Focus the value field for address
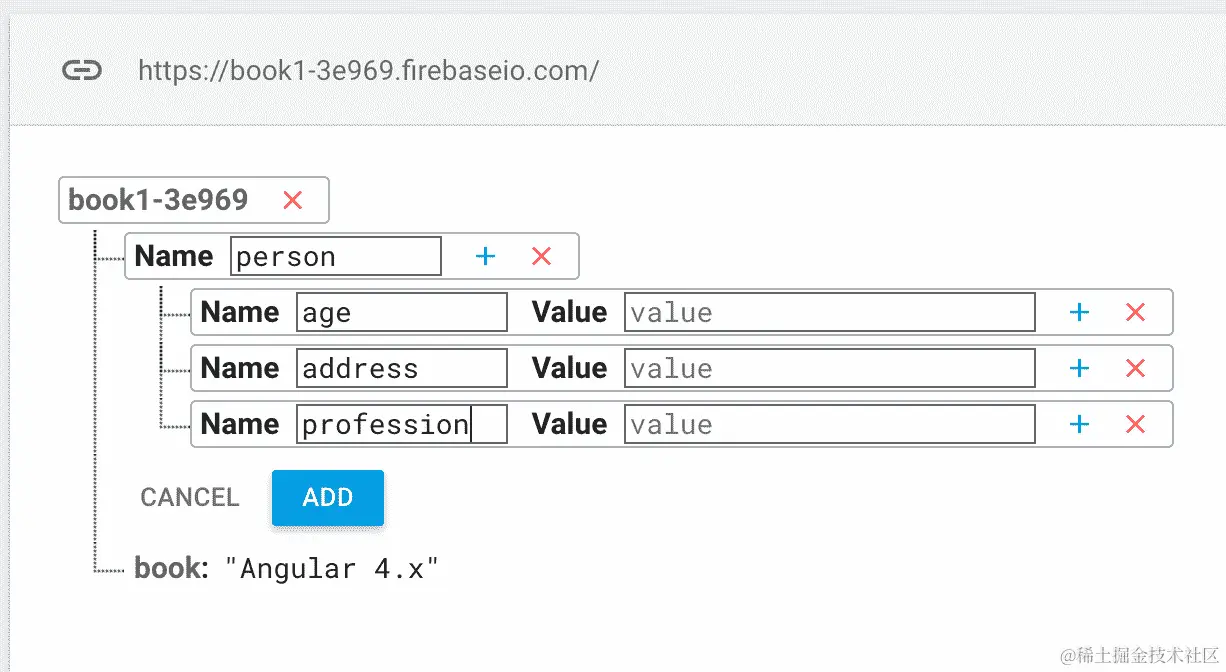The image size is (1226, 672). (830, 368)
